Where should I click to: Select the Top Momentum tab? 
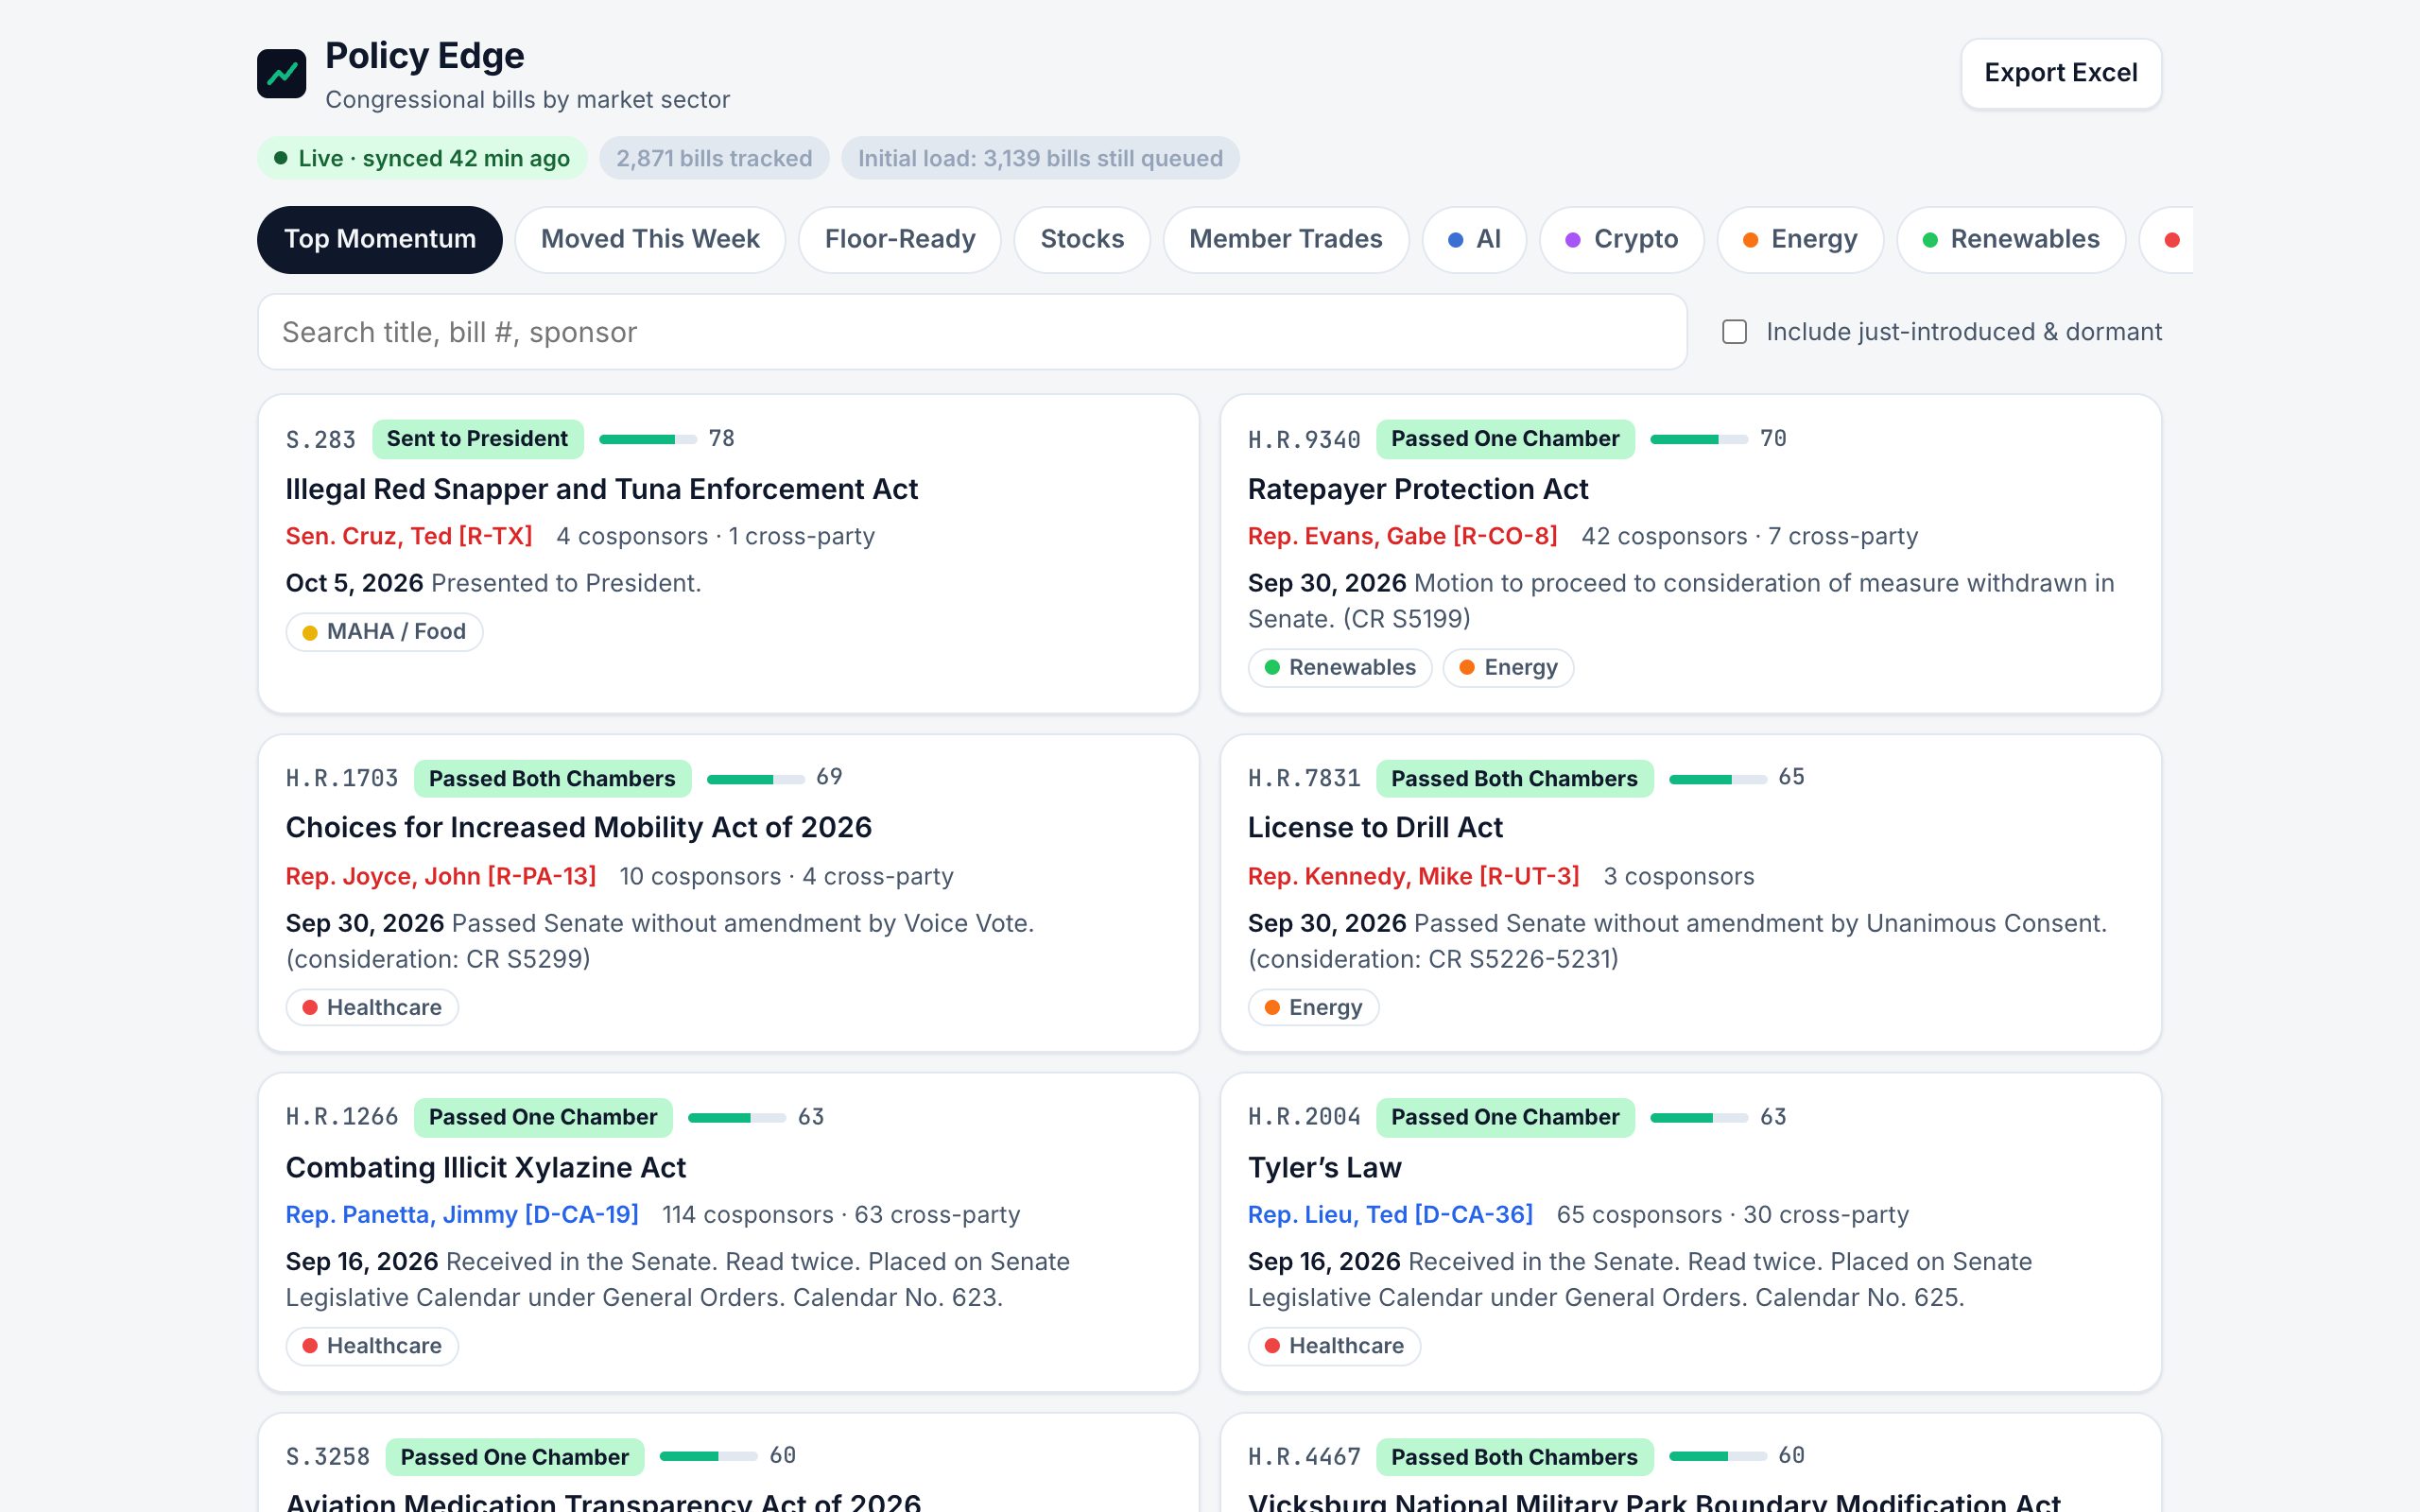pos(380,239)
